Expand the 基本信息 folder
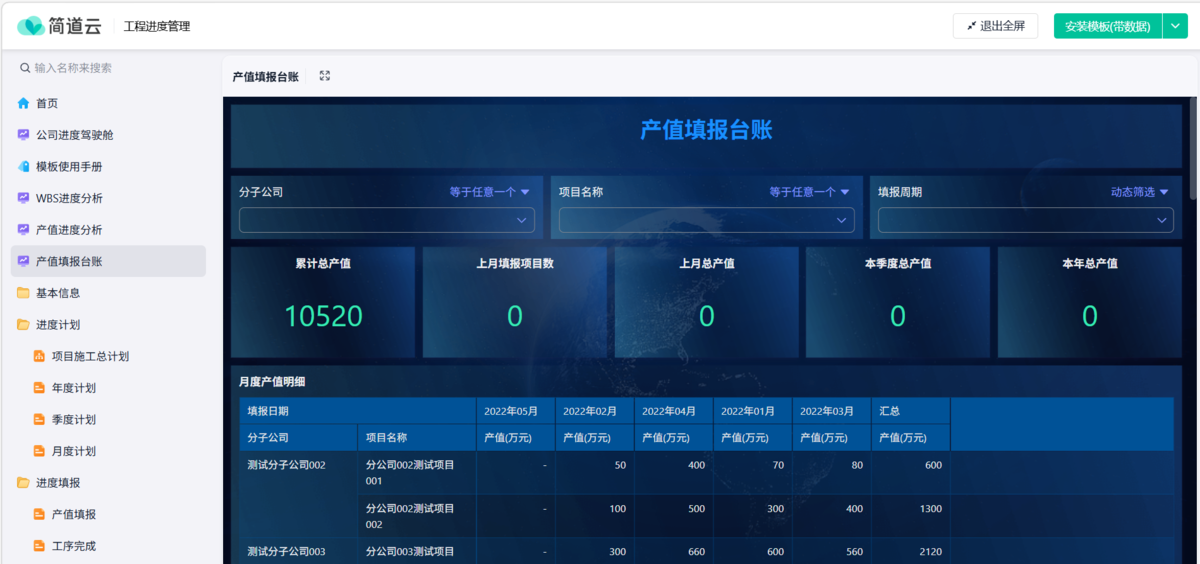The width and height of the screenshot is (1200, 564). click(23, 293)
